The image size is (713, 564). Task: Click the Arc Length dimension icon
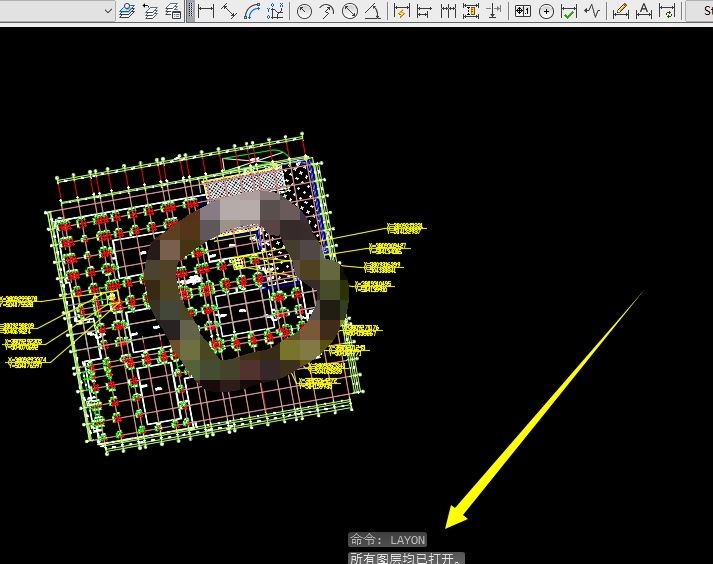[x=253, y=12]
